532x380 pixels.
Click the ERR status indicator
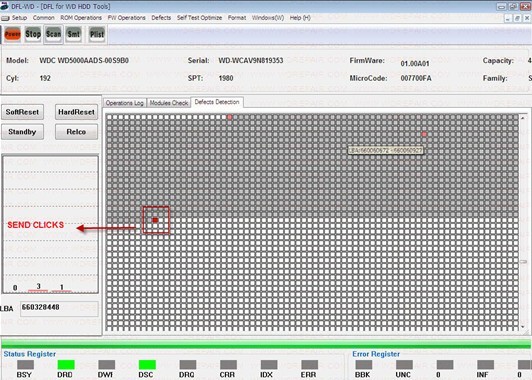point(309,365)
